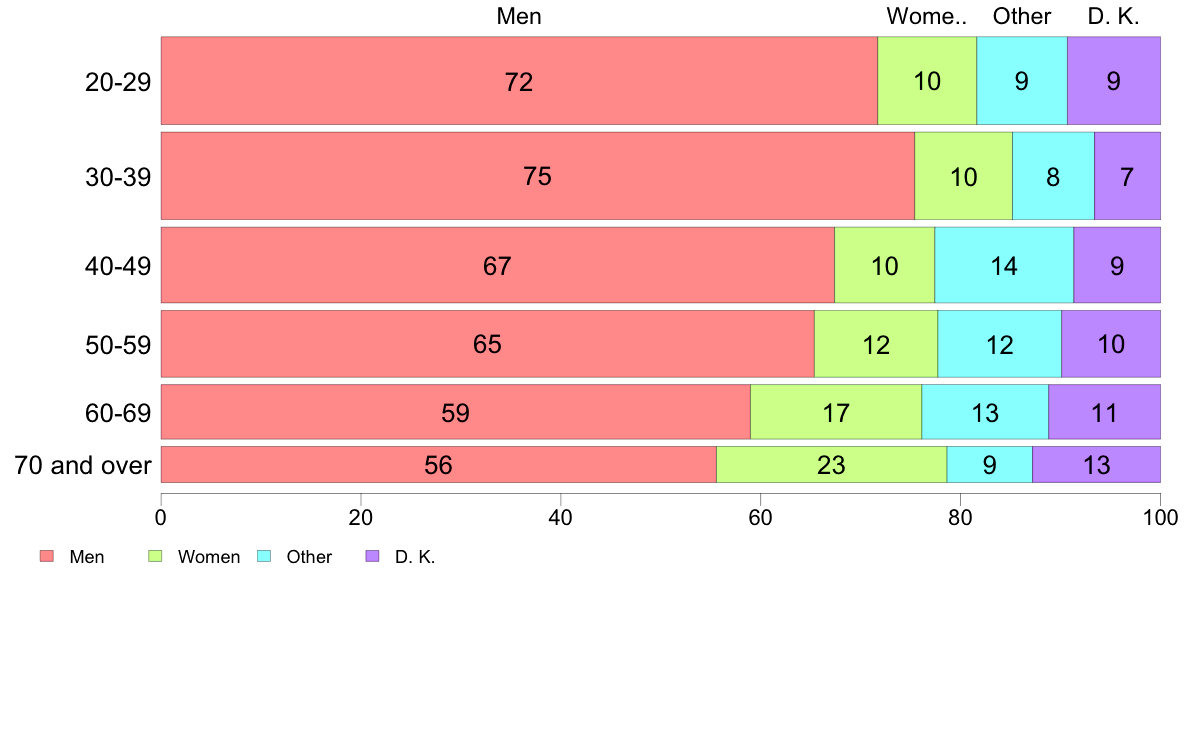Click the D. K. segment showing 7
Screen dimensions: 1188x736
point(1127,177)
